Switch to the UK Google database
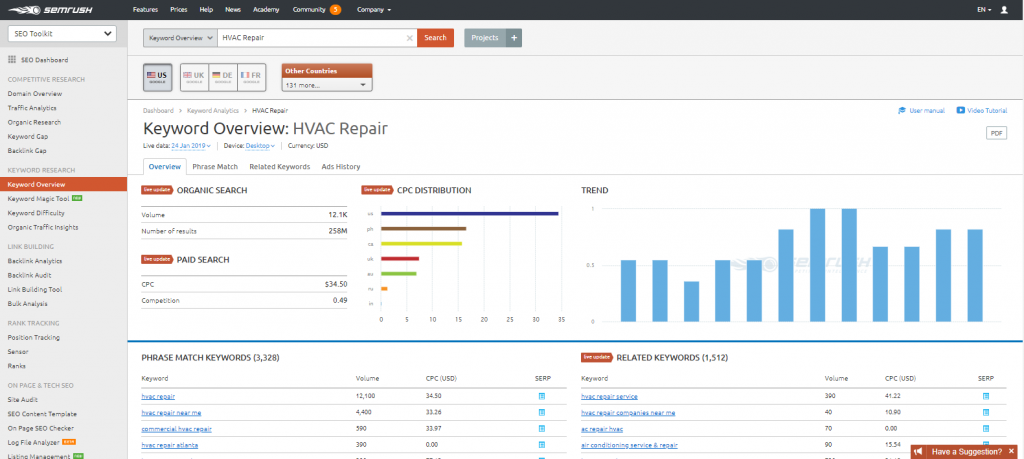 click(x=194, y=78)
